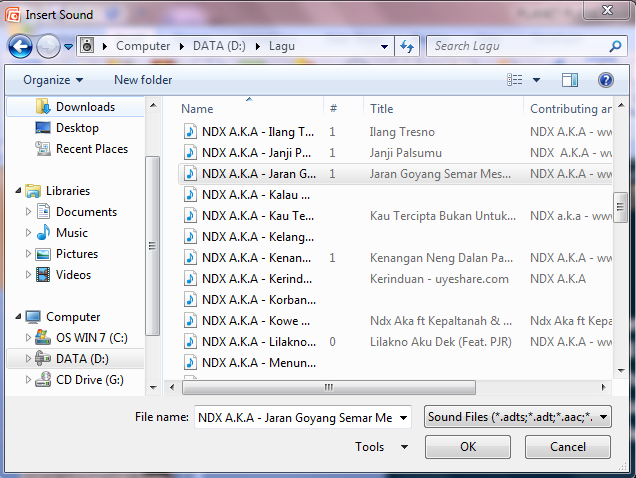Image resolution: width=636 pixels, height=478 pixels.
Task: Click file list vertical scrollbar thumb
Action: [x=620, y=207]
